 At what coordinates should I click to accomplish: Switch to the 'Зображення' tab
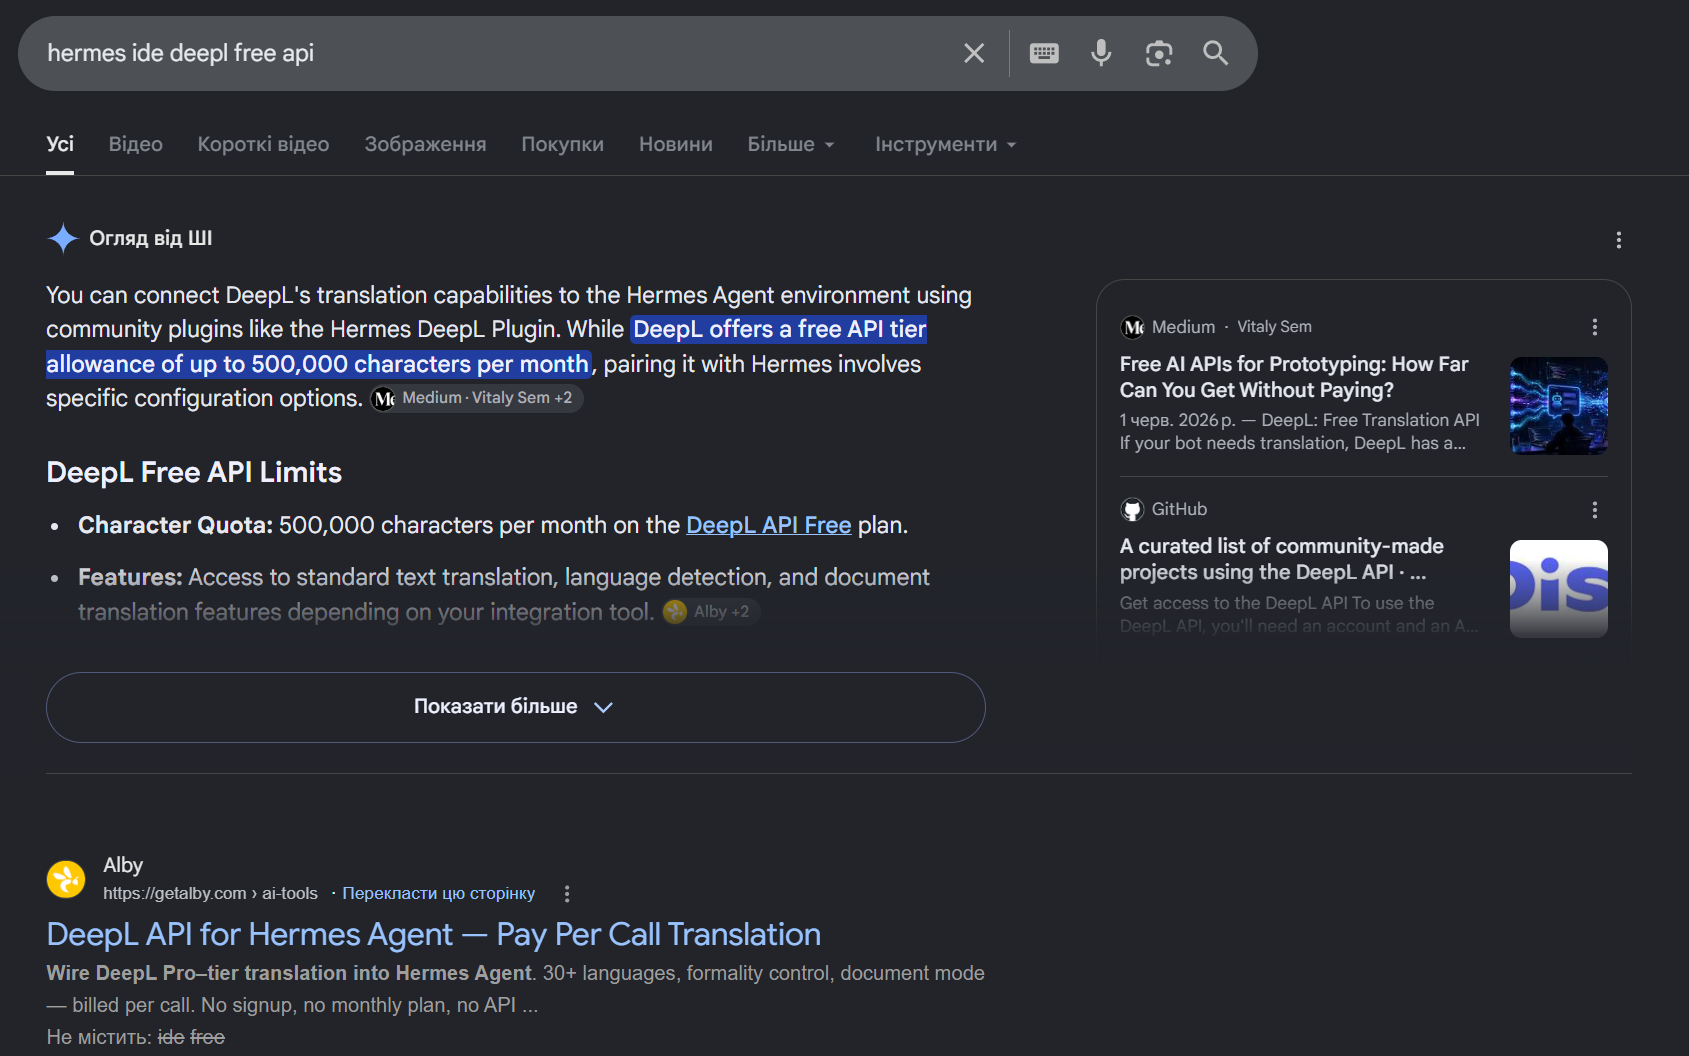point(425,144)
